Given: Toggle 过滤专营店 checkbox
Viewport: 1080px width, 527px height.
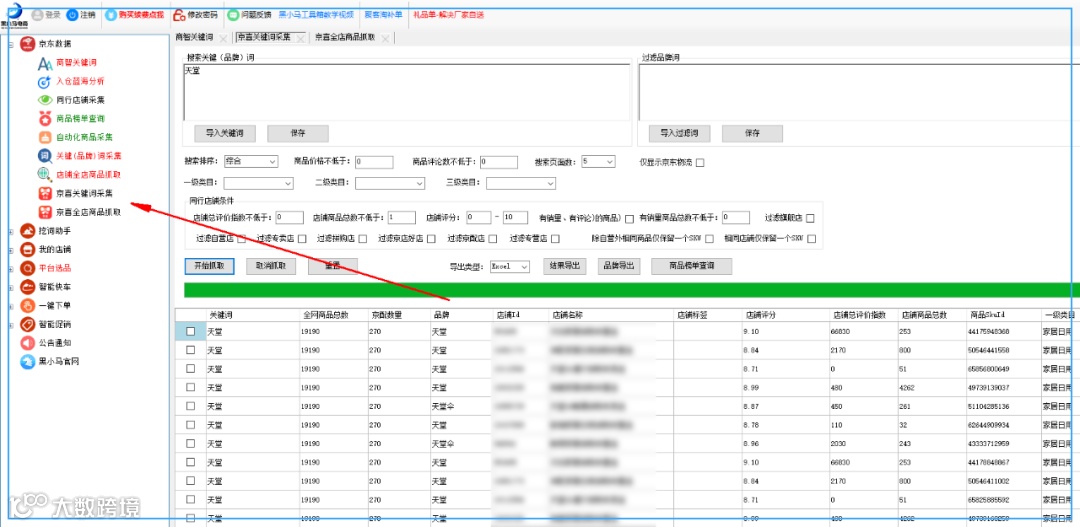Looking at the screenshot, I should tap(555, 240).
